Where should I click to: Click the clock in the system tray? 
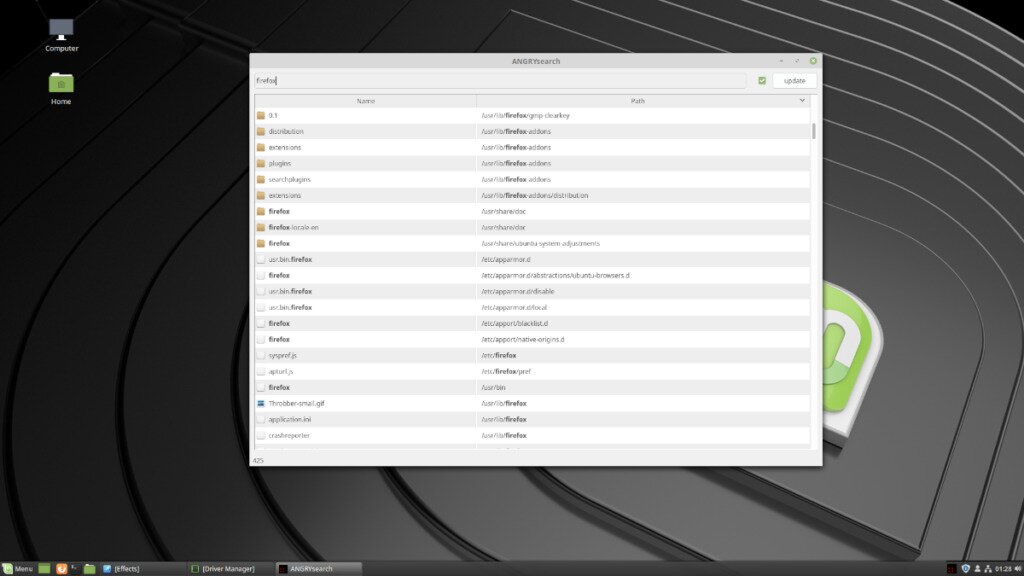click(x=1003, y=568)
